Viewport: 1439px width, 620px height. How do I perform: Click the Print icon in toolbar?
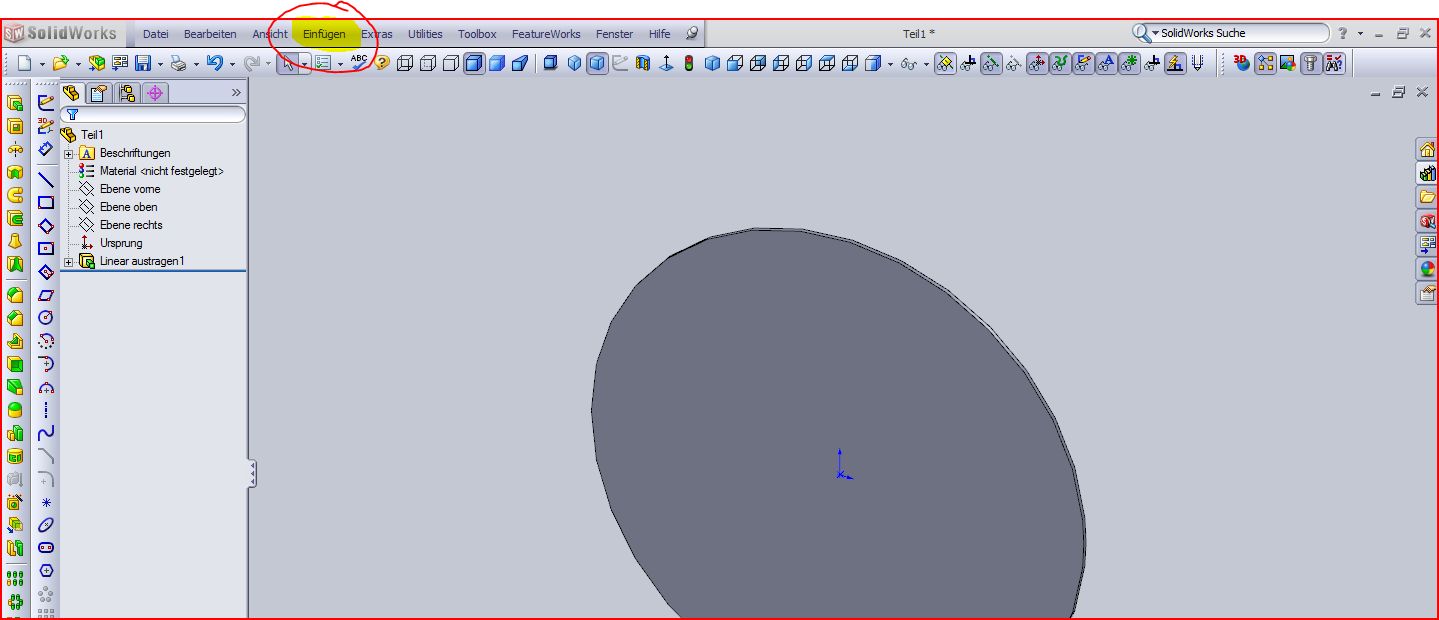pyautogui.click(x=178, y=64)
